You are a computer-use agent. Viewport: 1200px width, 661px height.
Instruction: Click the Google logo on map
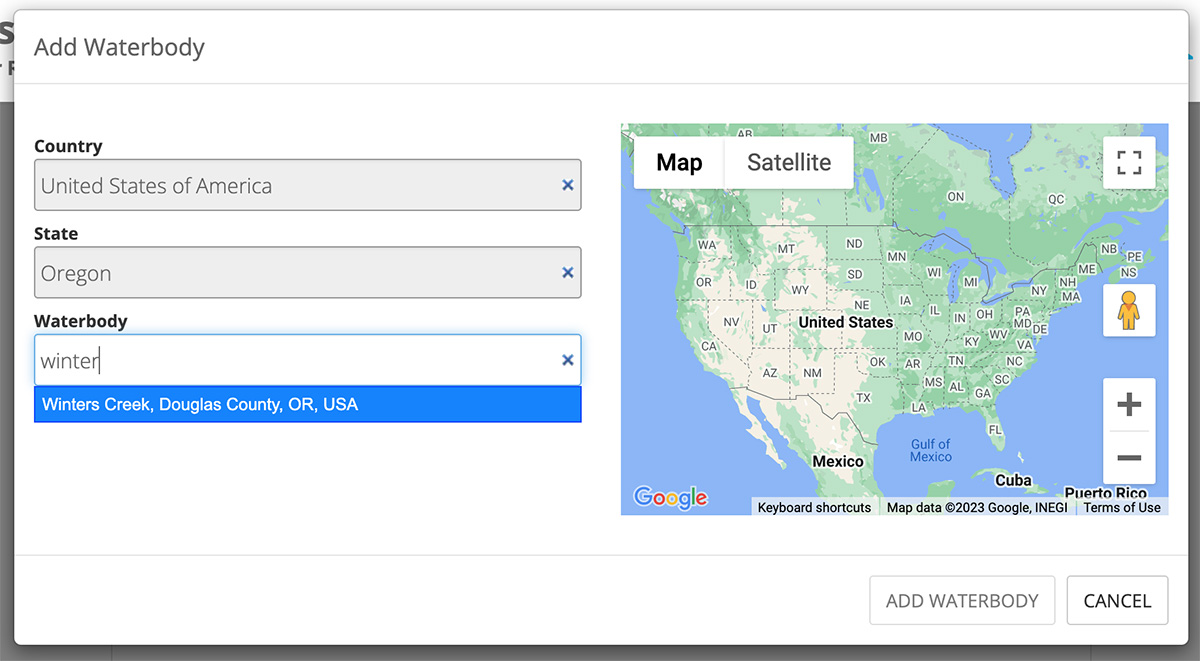[x=670, y=497]
